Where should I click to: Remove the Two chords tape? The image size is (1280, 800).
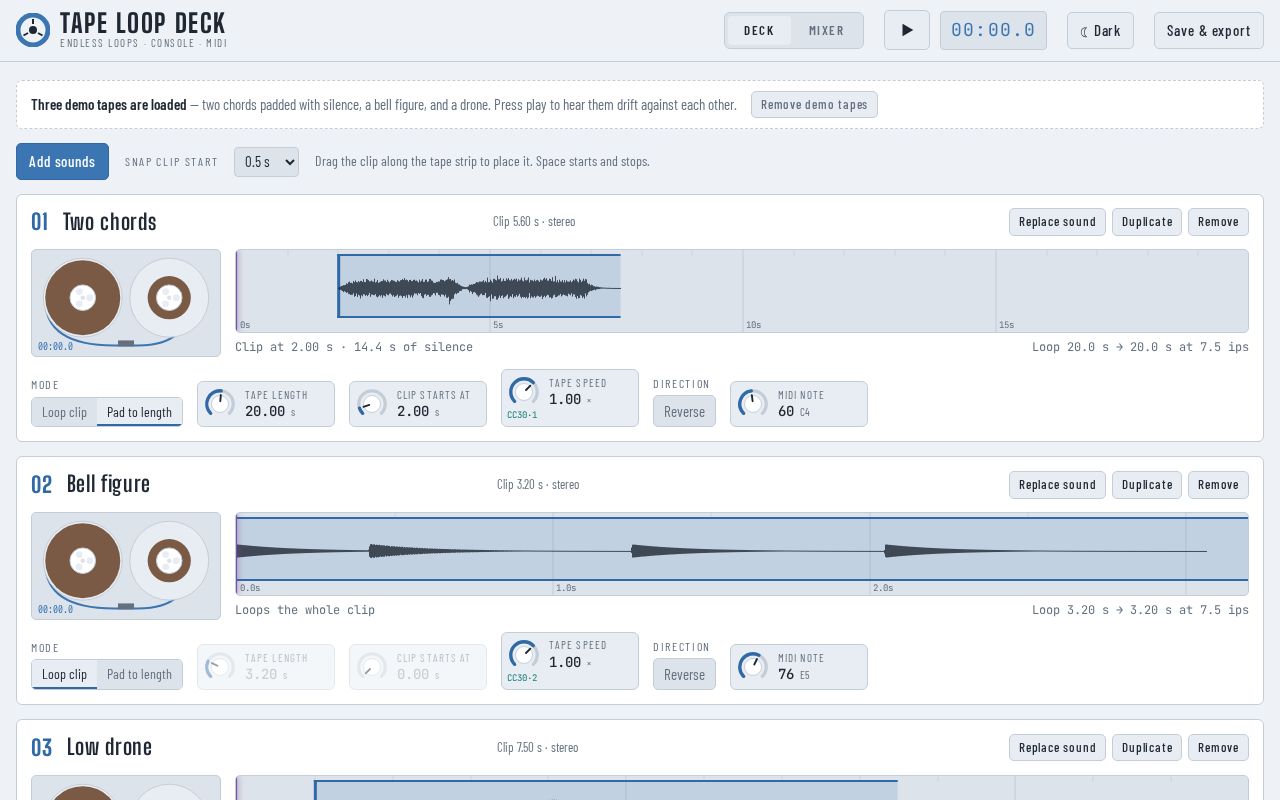coord(1218,222)
